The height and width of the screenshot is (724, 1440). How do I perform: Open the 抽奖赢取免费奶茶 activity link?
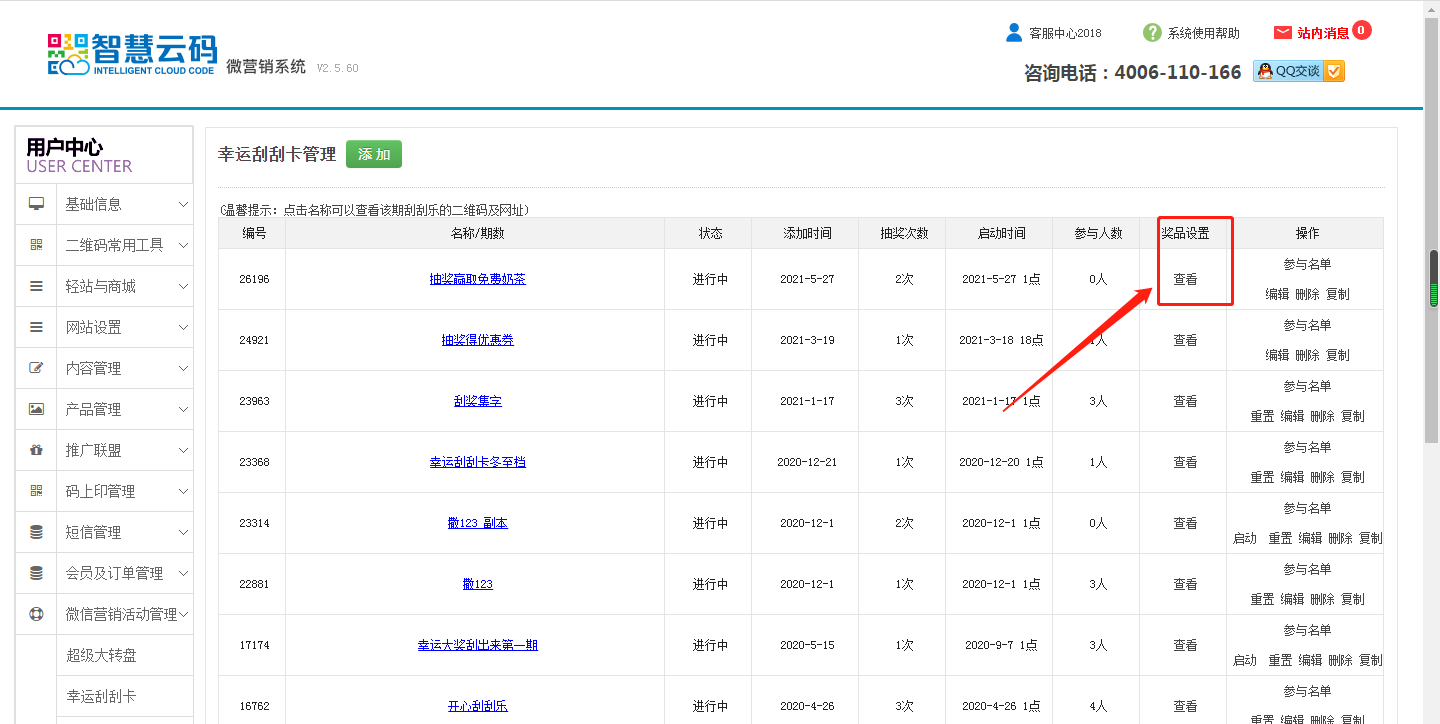tap(477, 279)
